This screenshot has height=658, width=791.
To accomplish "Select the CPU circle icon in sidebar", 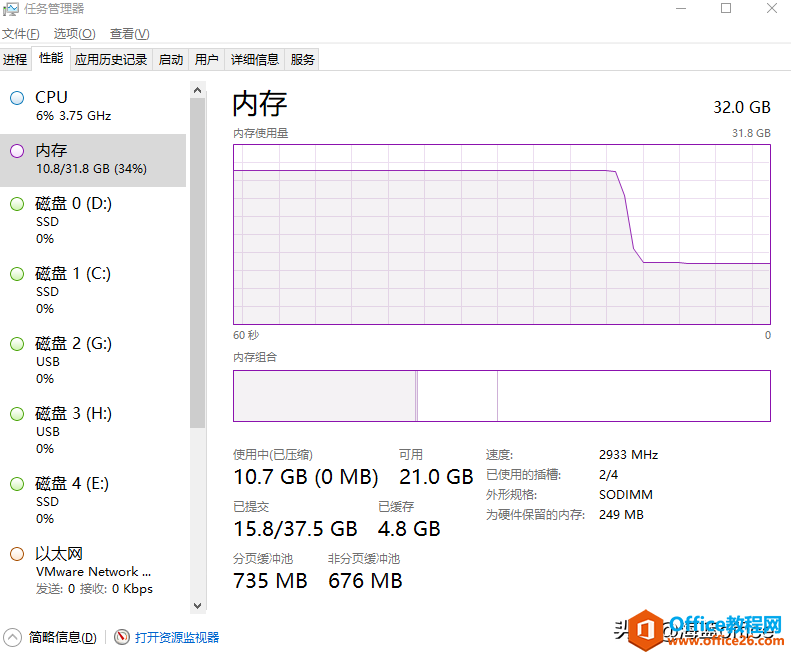I will click(x=16, y=98).
